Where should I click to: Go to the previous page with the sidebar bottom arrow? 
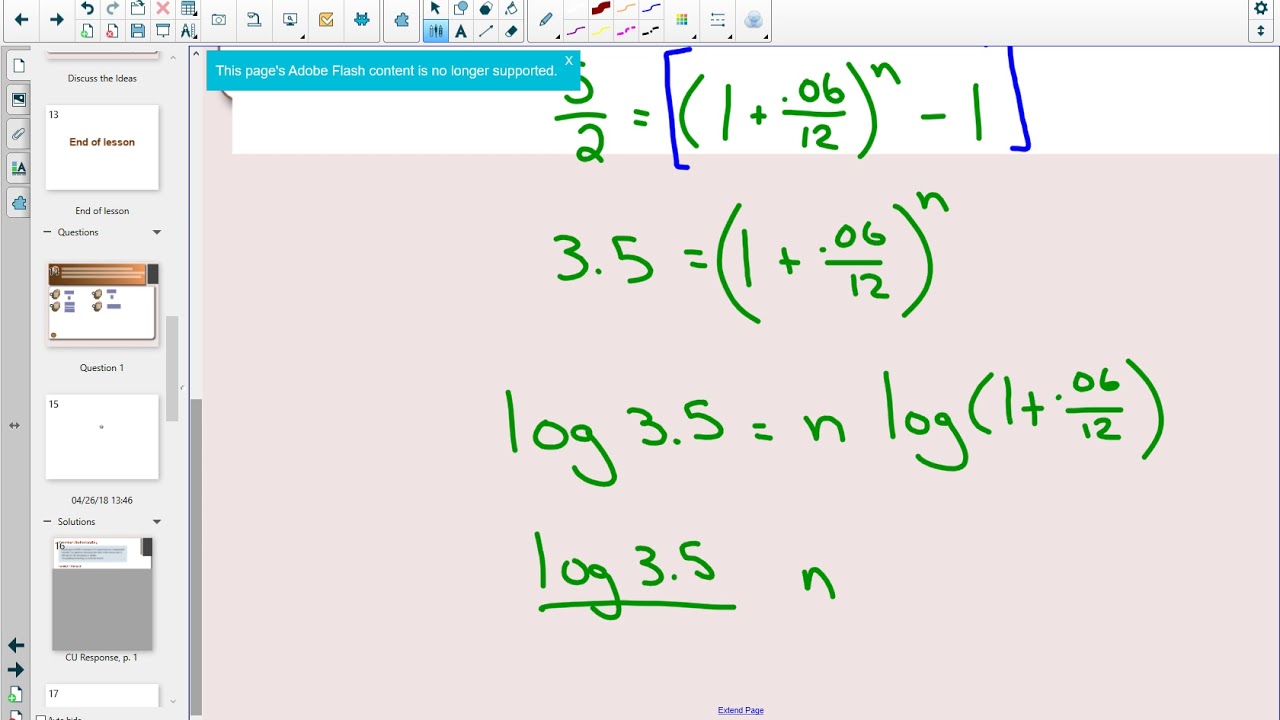pyautogui.click(x=15, y=645)
